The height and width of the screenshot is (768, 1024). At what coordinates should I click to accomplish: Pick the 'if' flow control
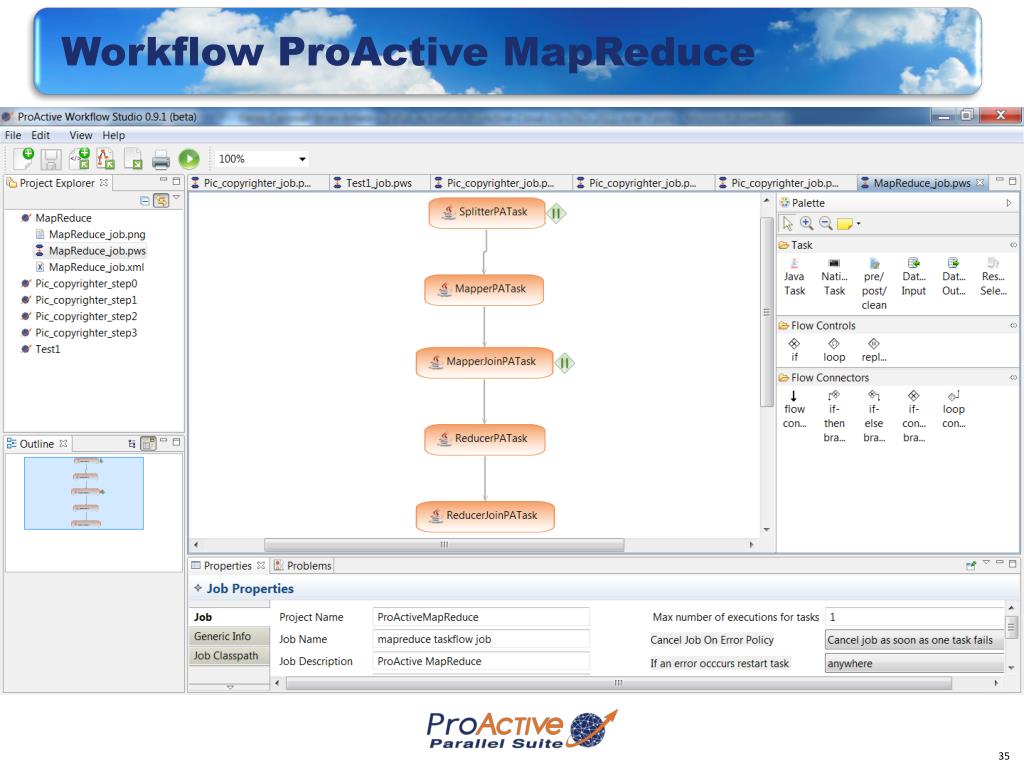point(794,349)
